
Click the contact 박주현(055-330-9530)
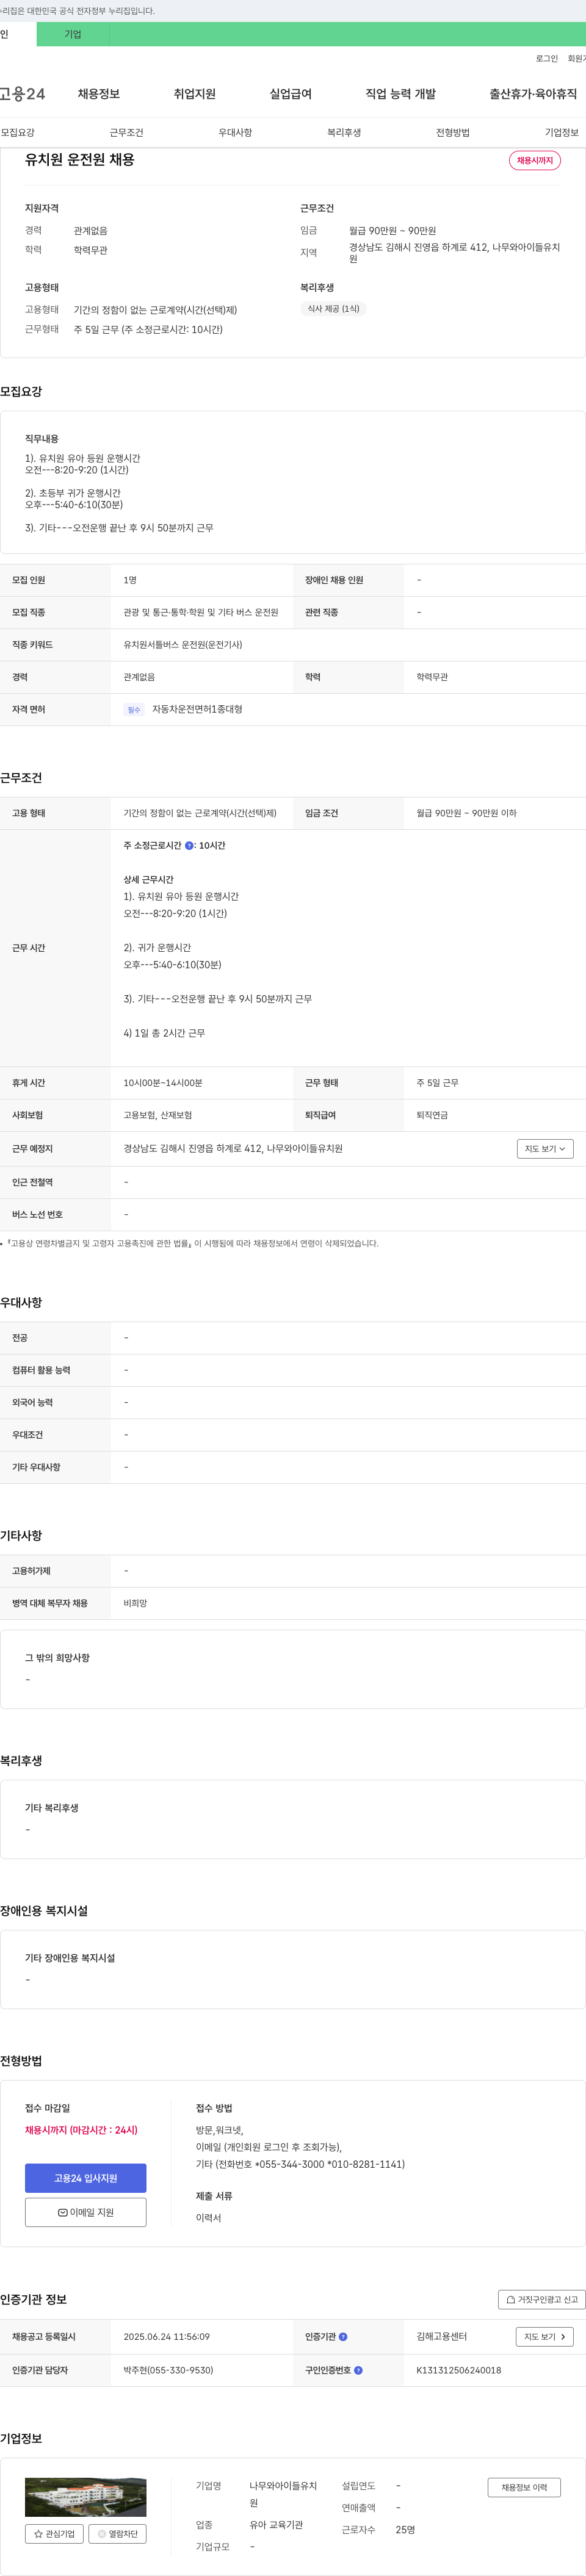(169, 2370)
